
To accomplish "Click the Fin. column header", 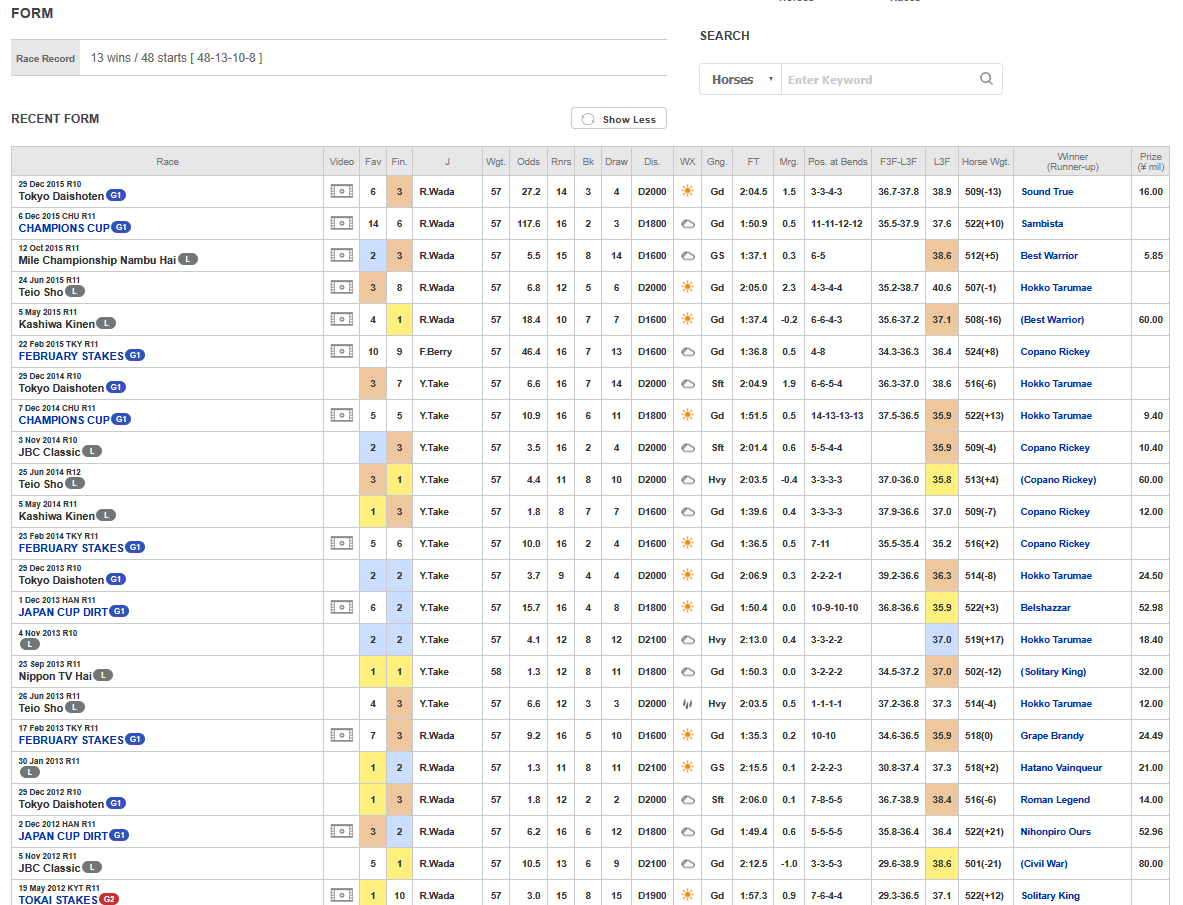I will pyautogui.click(x=399, y=161).
